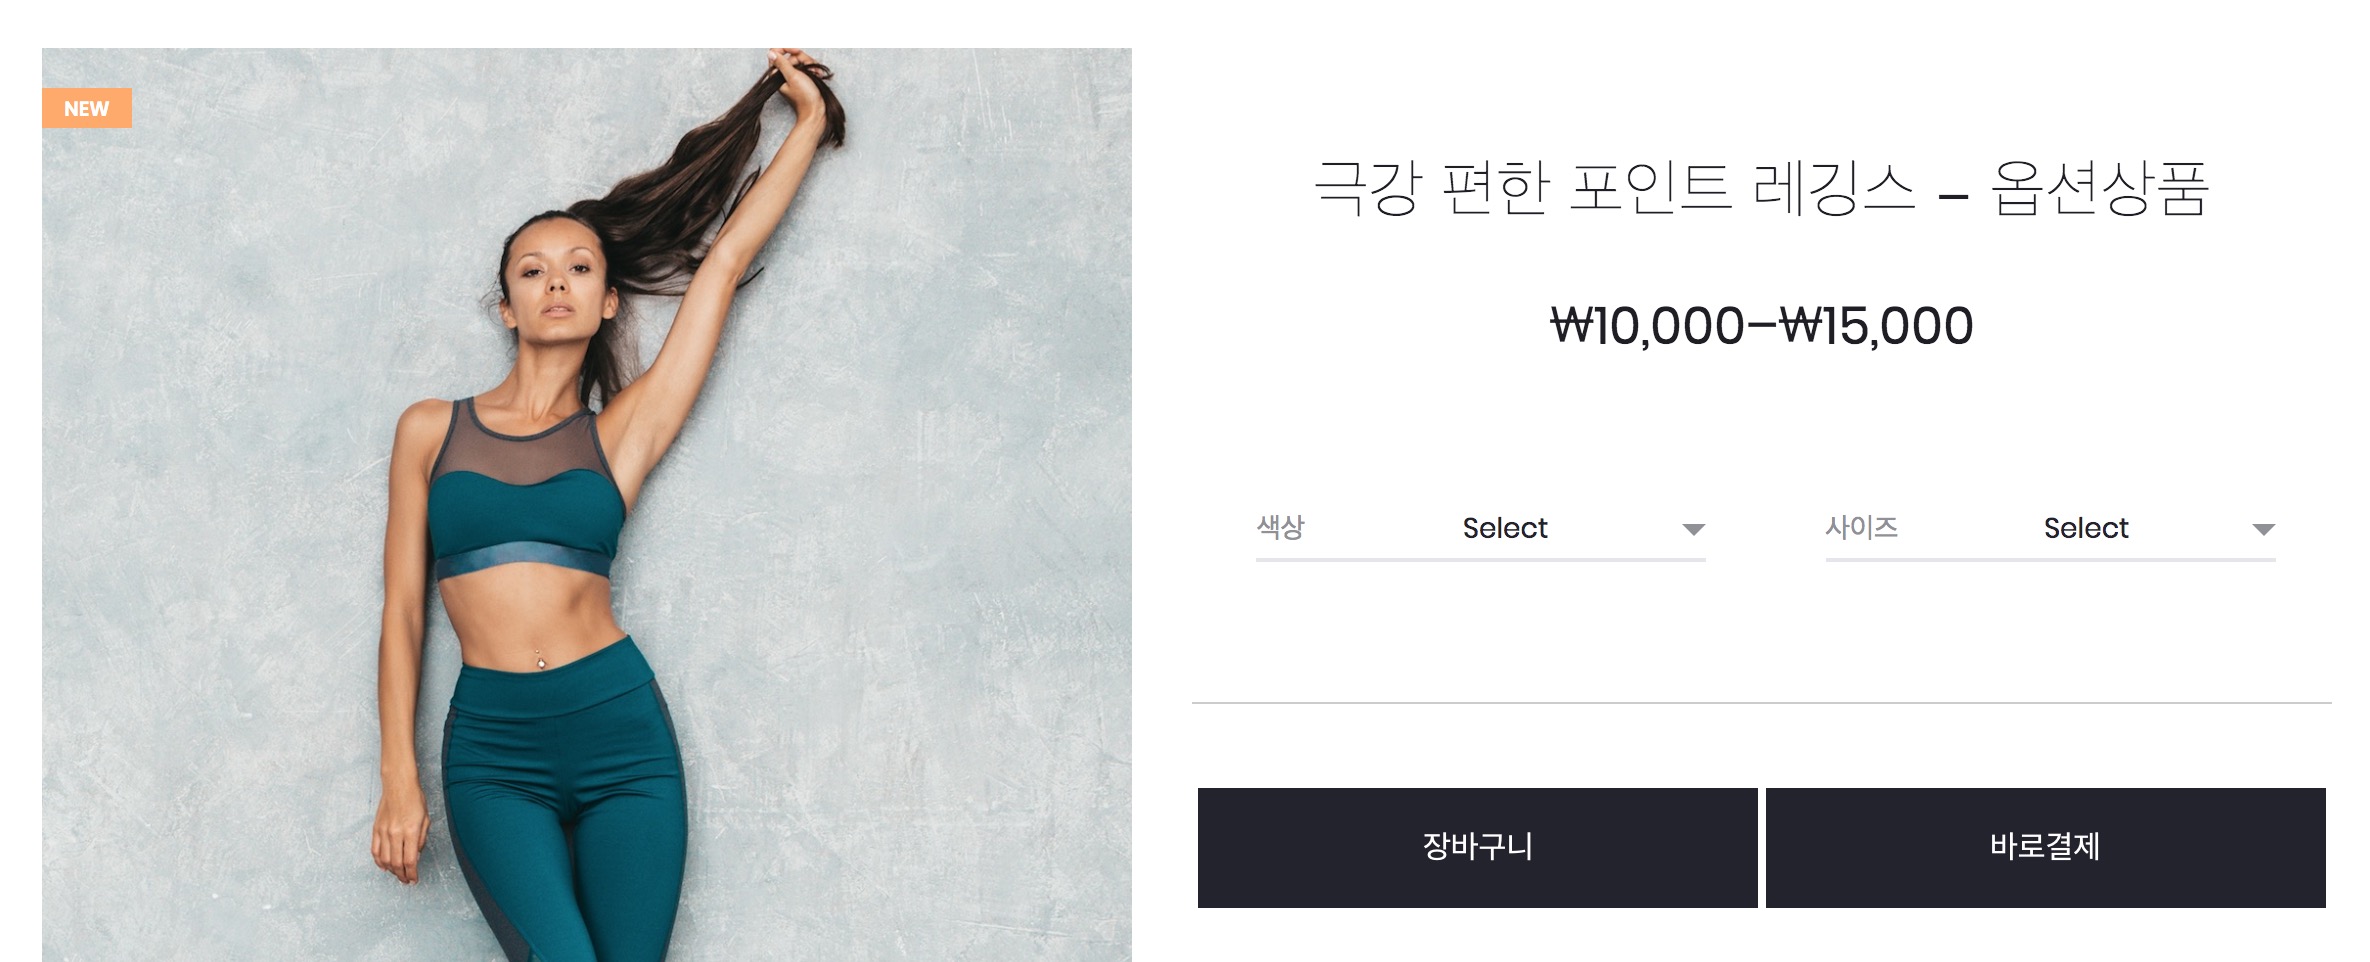
Task: Click the 색상 option label
Action: click(x=1281, y=527)
